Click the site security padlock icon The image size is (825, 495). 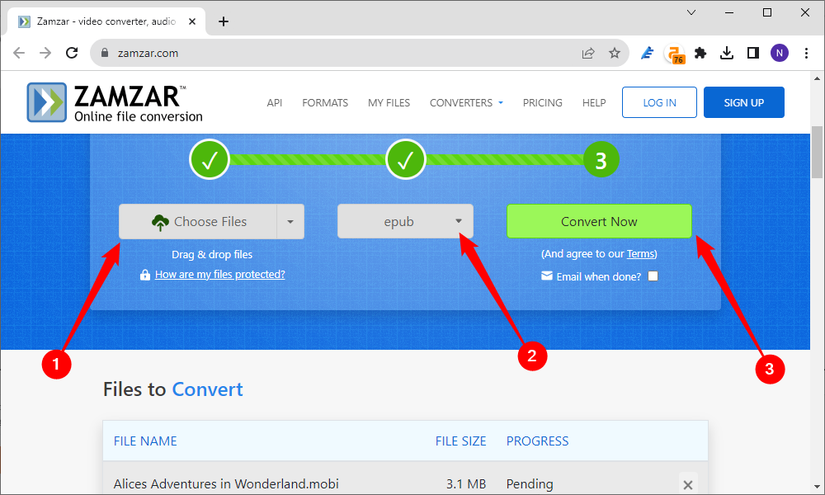[x=105, y=53]
